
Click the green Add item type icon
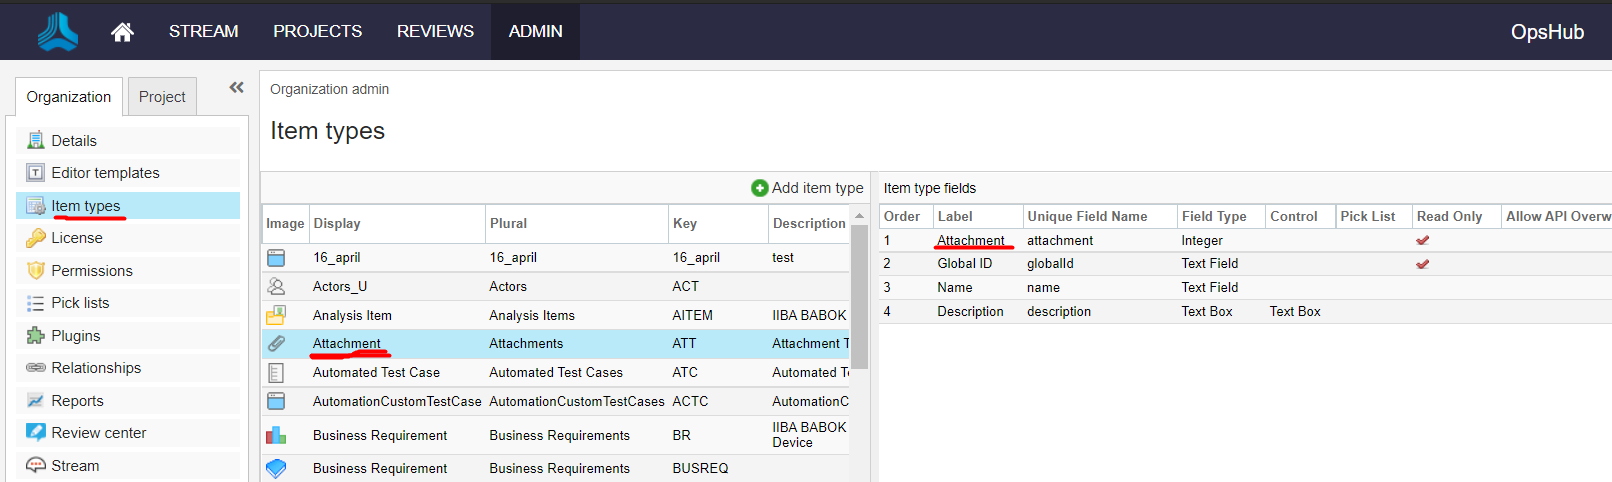pyautogui.click(x=760, y=188)
